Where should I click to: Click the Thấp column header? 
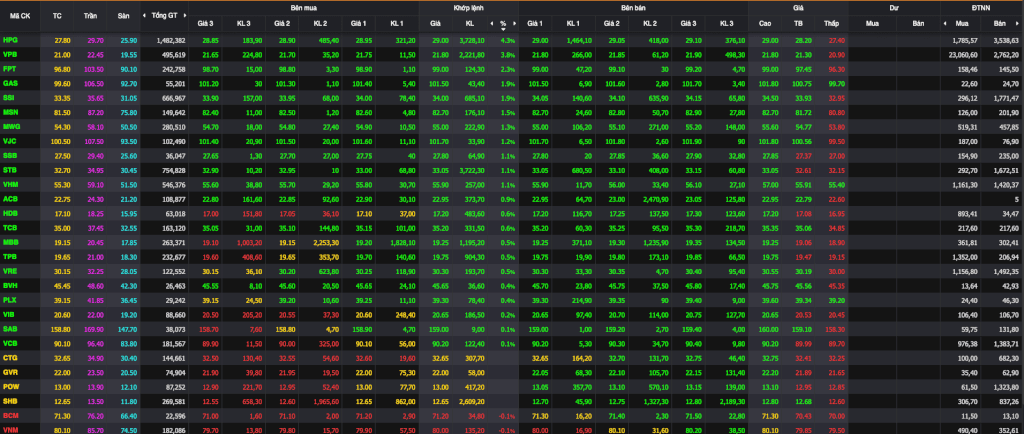(x=831, y=23)
